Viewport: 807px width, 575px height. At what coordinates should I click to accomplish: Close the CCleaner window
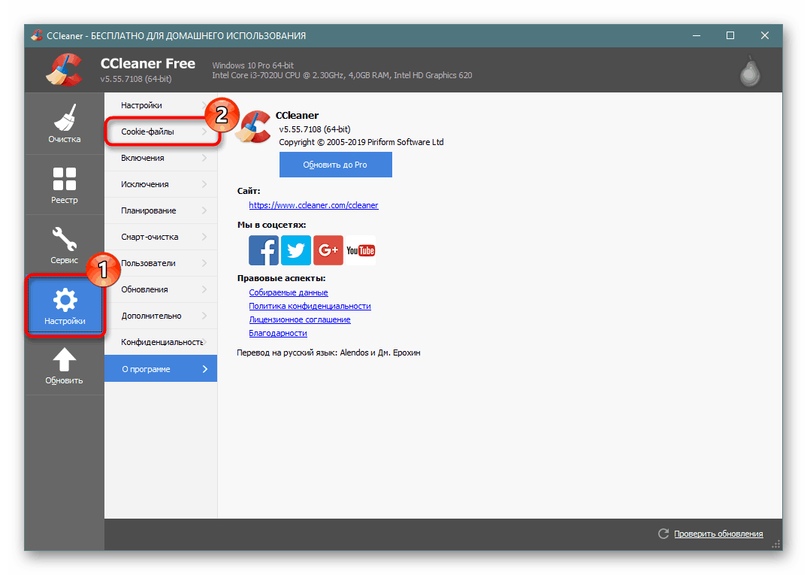pyautogui.click(x=765, y=36)
